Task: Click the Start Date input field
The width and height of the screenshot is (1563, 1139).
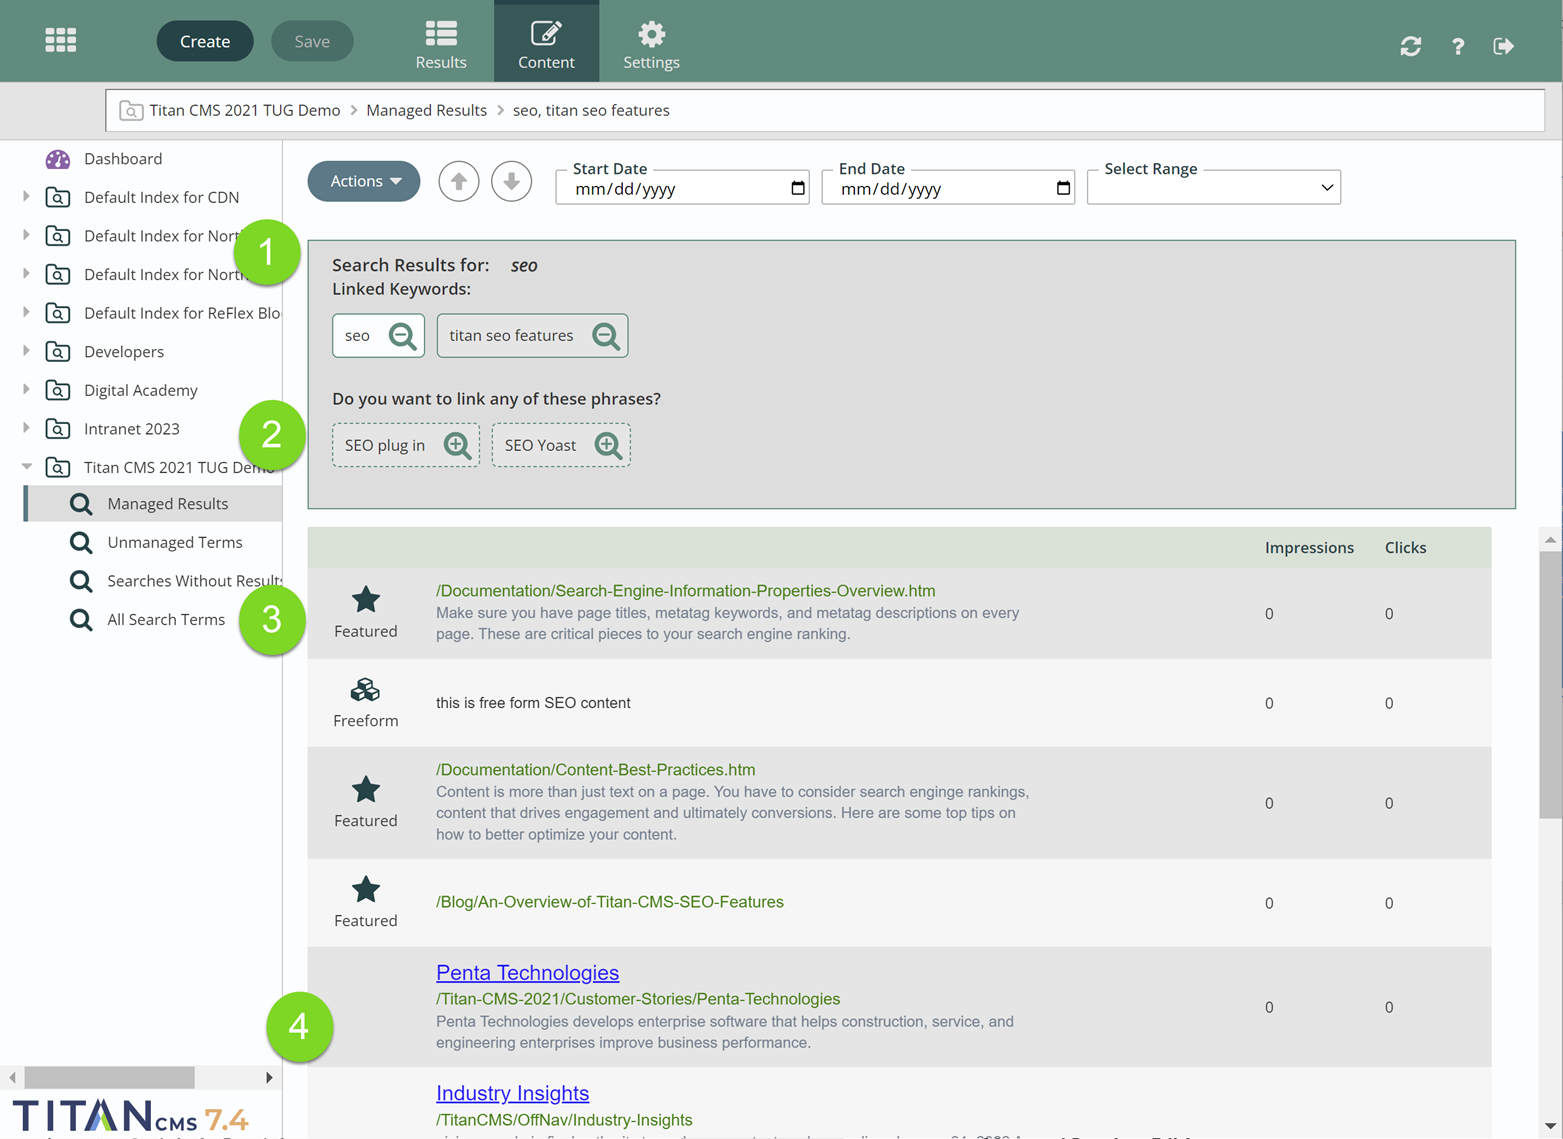Action: pyautogui.click(x=682, y=188)
